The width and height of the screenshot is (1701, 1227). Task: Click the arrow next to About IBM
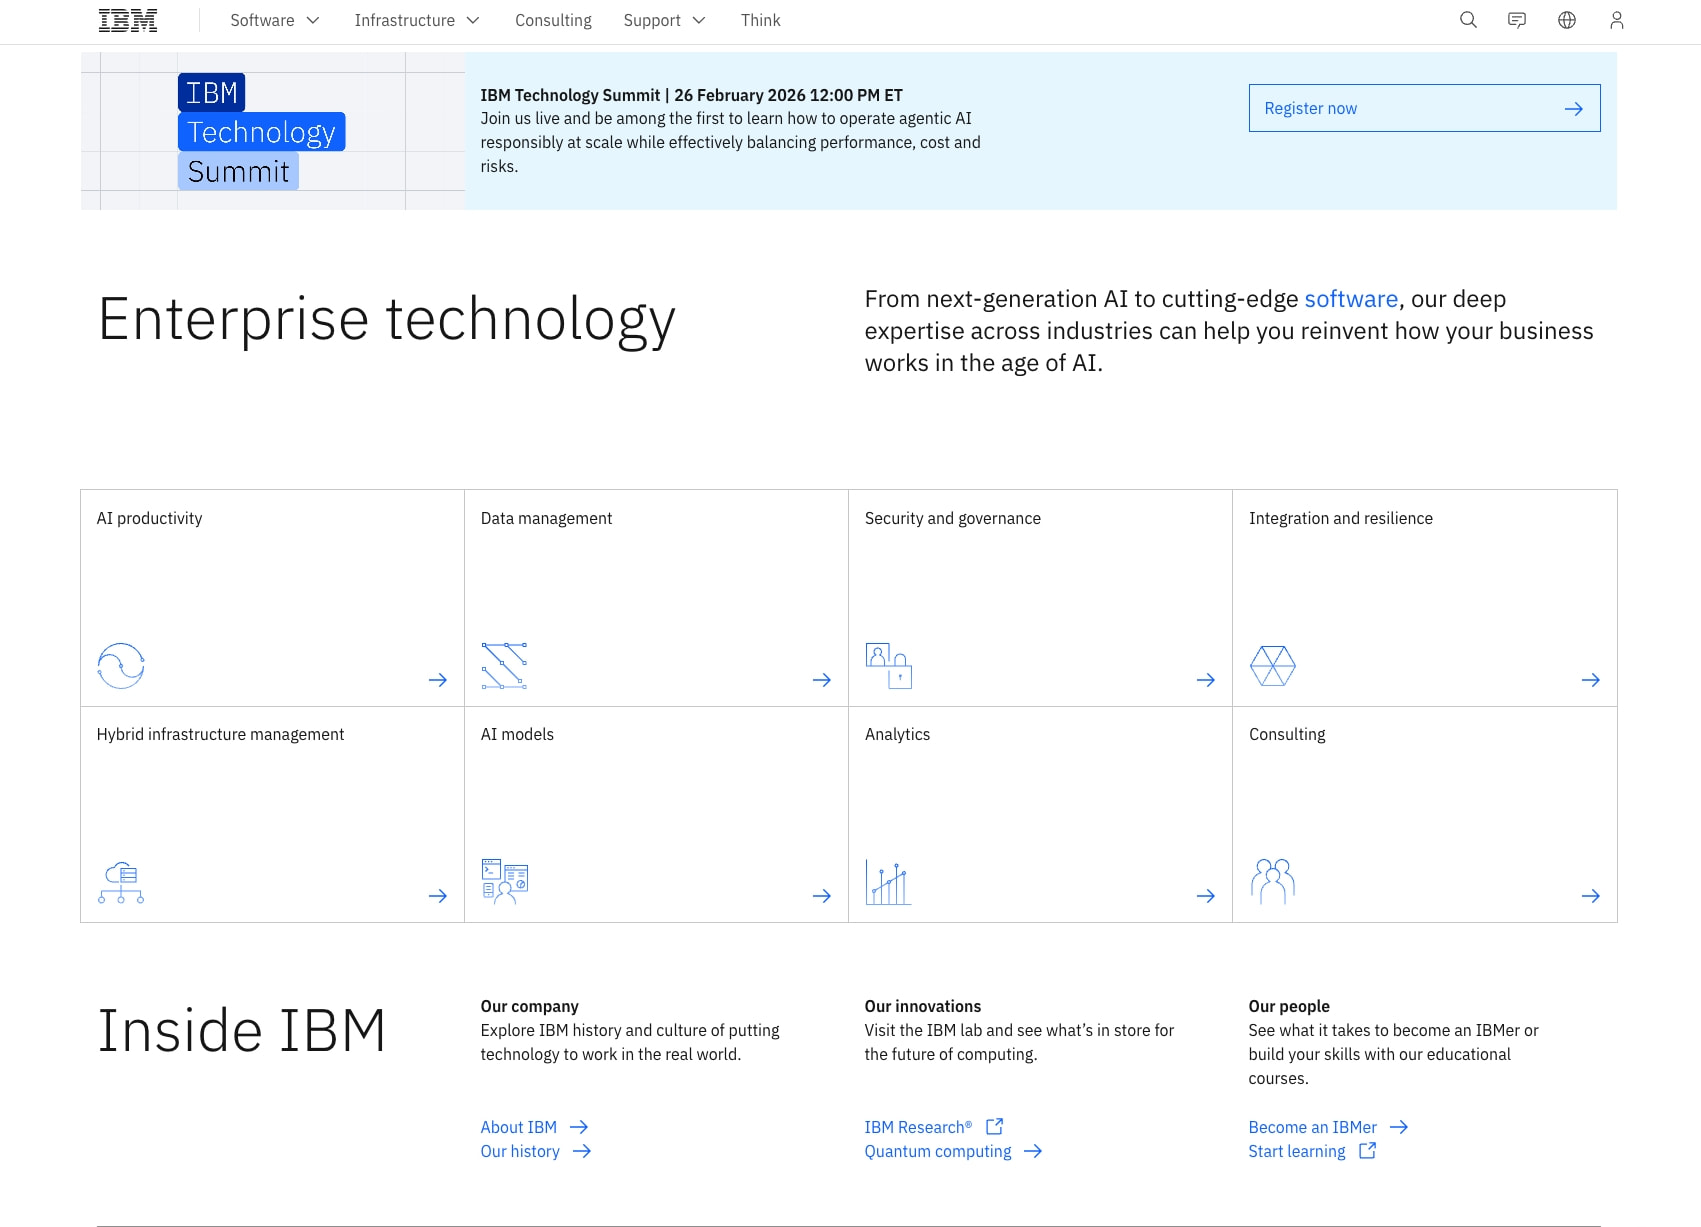pyautogui.click(x=579, y=1127)
